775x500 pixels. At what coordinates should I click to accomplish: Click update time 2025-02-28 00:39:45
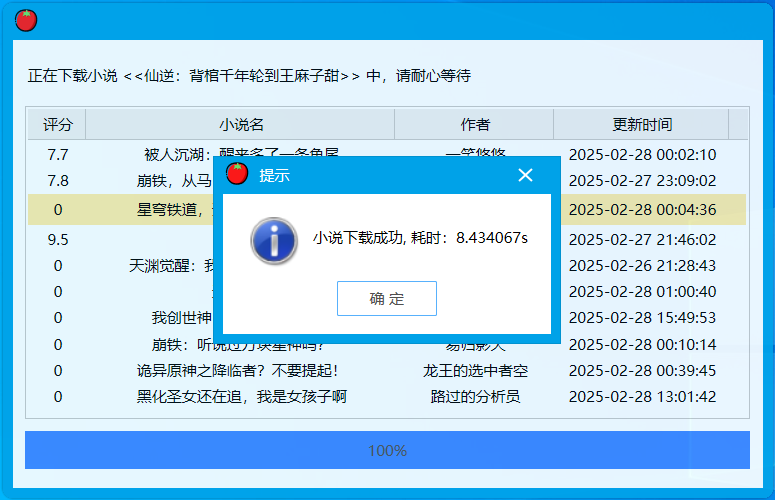coord(642,371)
